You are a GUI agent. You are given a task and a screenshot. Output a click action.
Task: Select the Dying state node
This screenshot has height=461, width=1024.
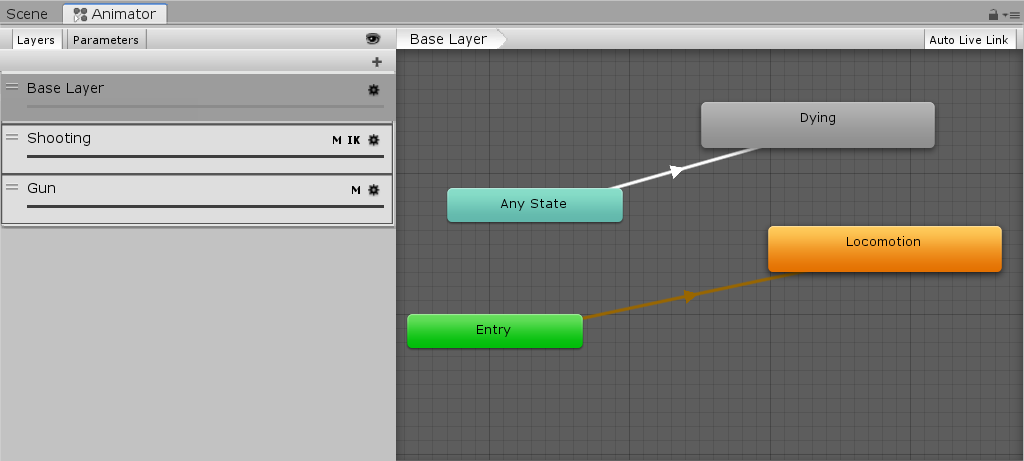point(818,125)
